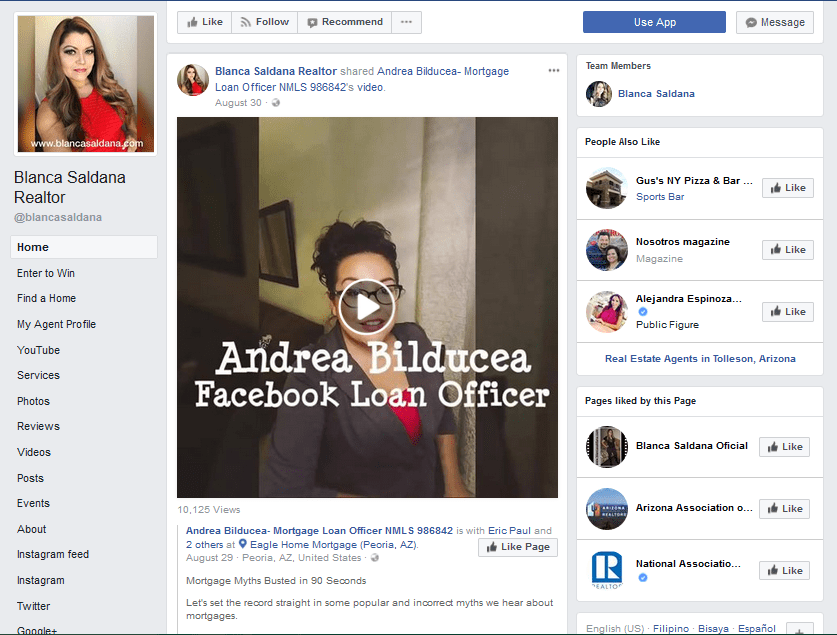Open Videos in the sidebar
This screenshot has height=635, width=837.
34,452
